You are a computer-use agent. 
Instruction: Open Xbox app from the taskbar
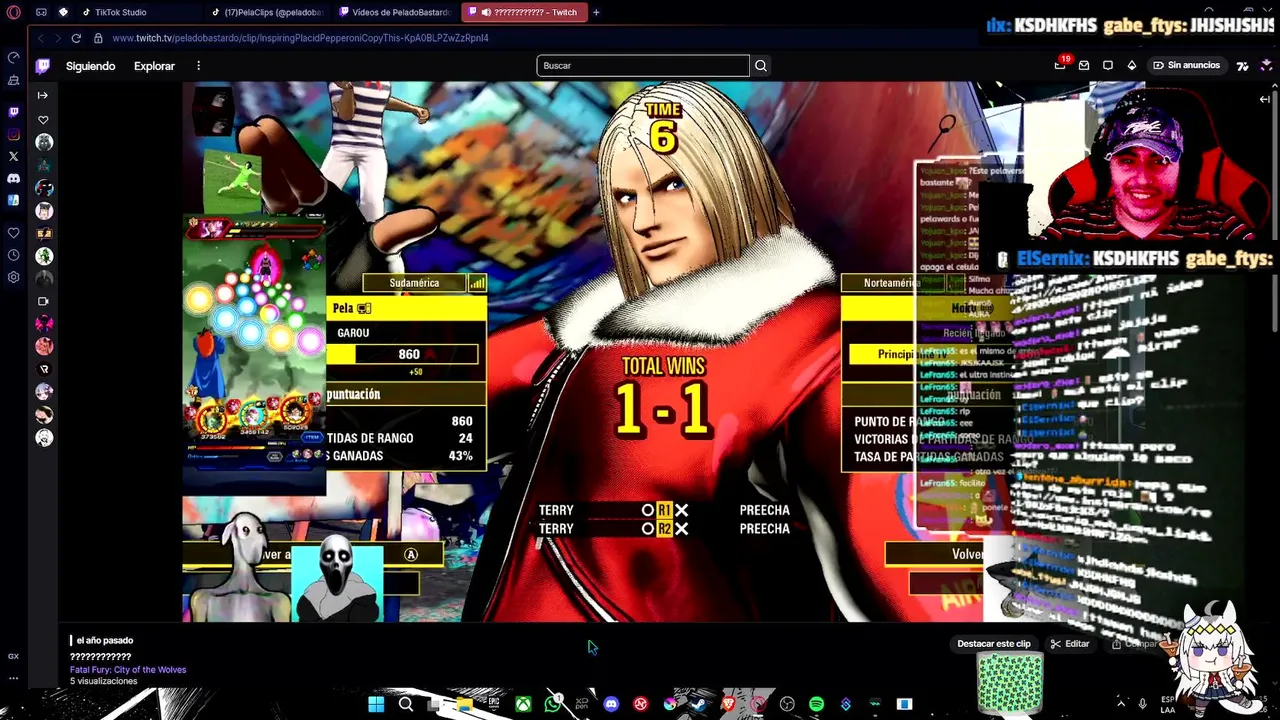[523, 704]
